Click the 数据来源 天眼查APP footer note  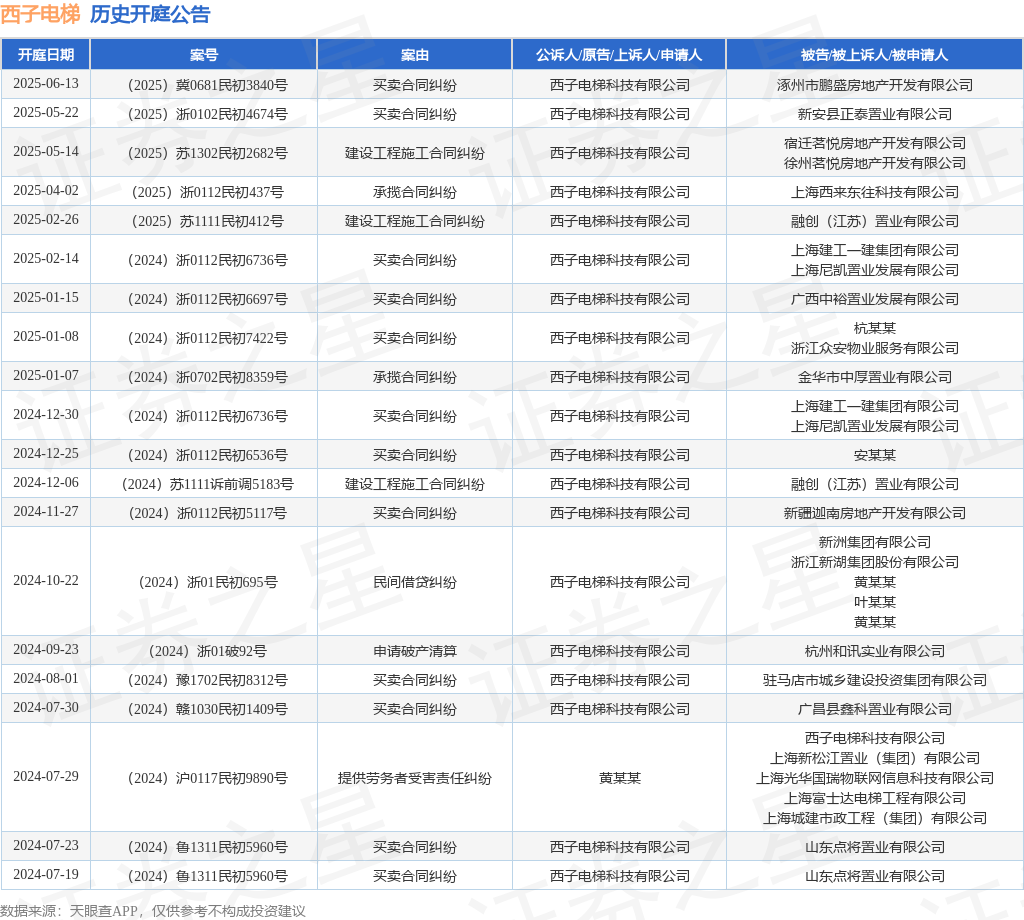tap(153, 911)
